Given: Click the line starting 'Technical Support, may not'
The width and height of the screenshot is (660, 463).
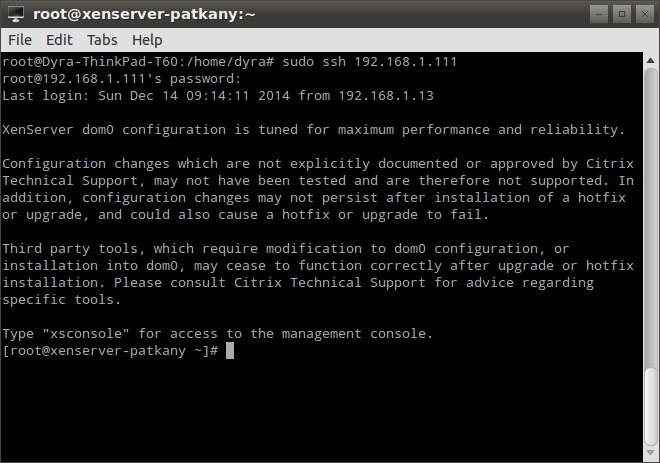Looking at the screenshot, I should click(318, 181).
